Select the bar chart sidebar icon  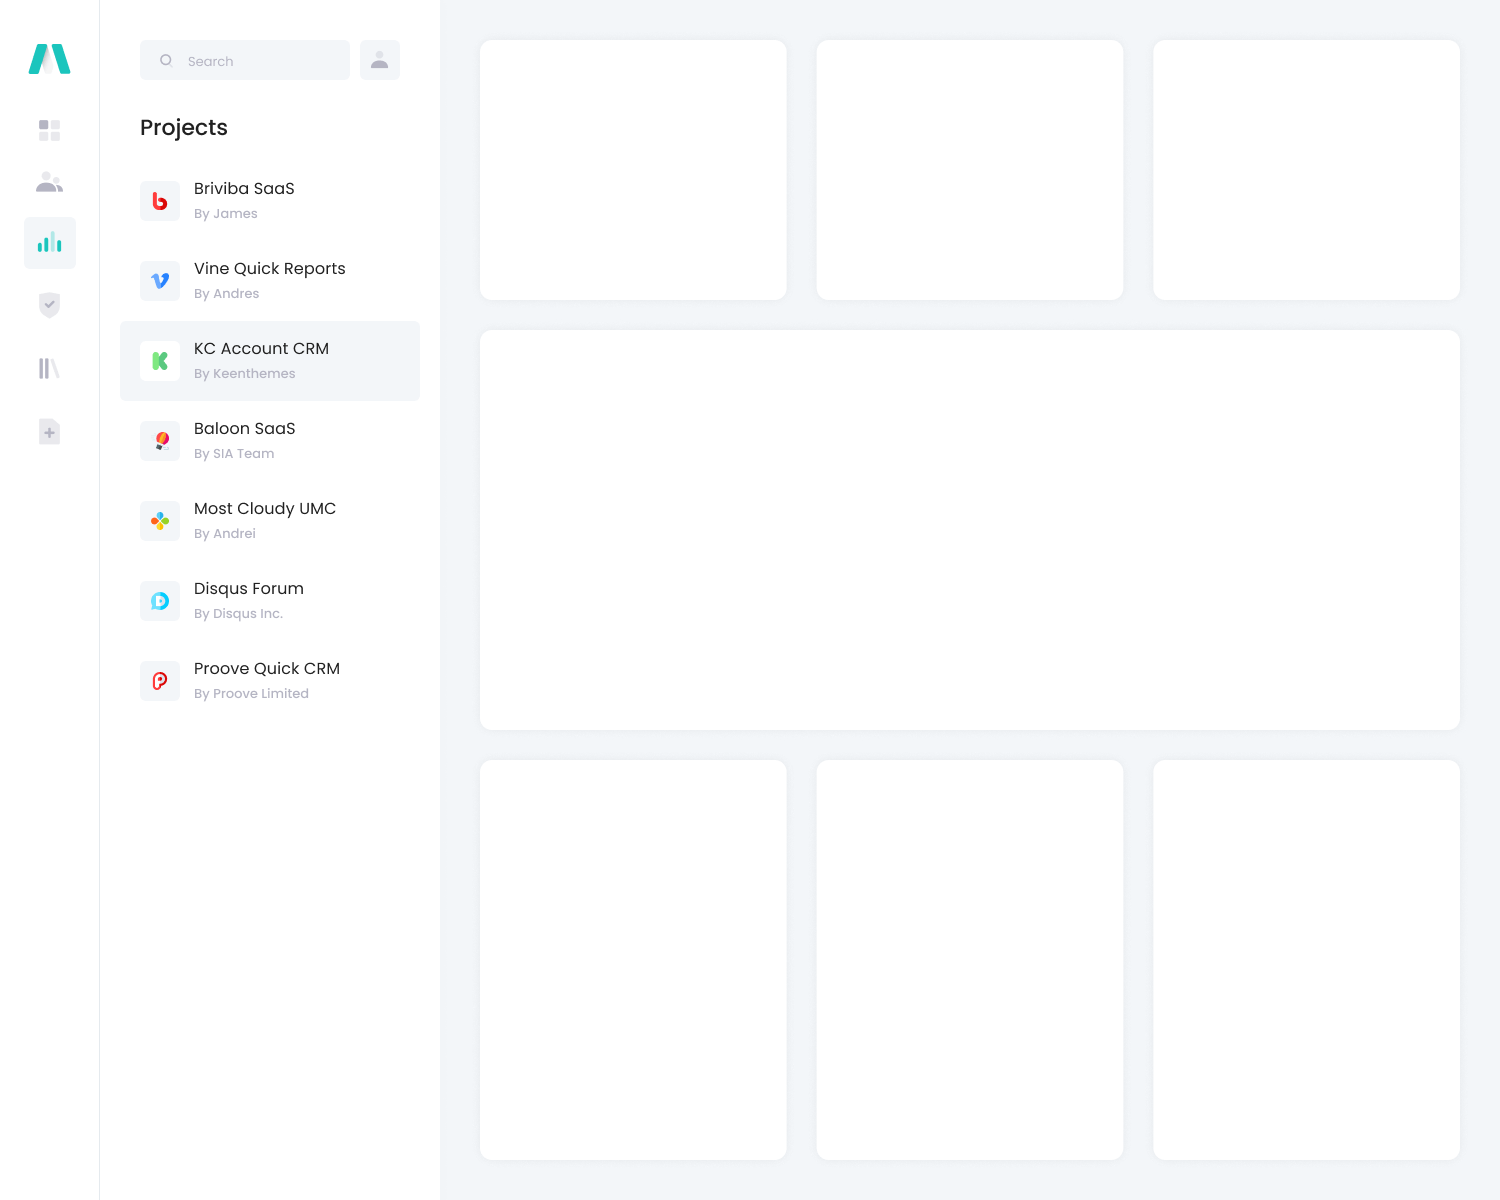click(49, 243)
